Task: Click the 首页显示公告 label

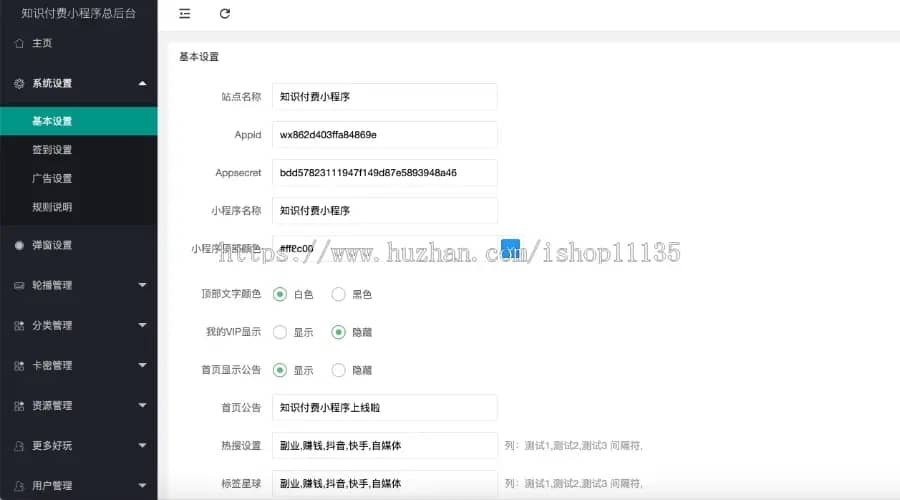Action: (231, 370)
